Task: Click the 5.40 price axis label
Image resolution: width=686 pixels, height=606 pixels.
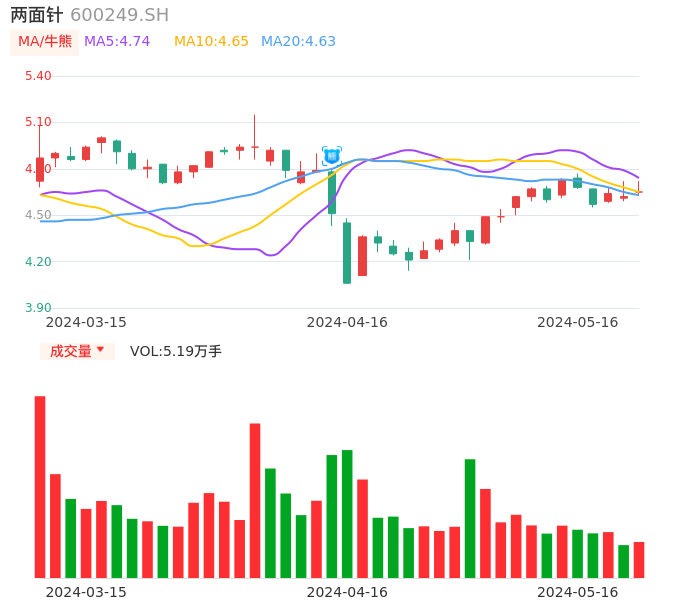Action: pos(38,76)
